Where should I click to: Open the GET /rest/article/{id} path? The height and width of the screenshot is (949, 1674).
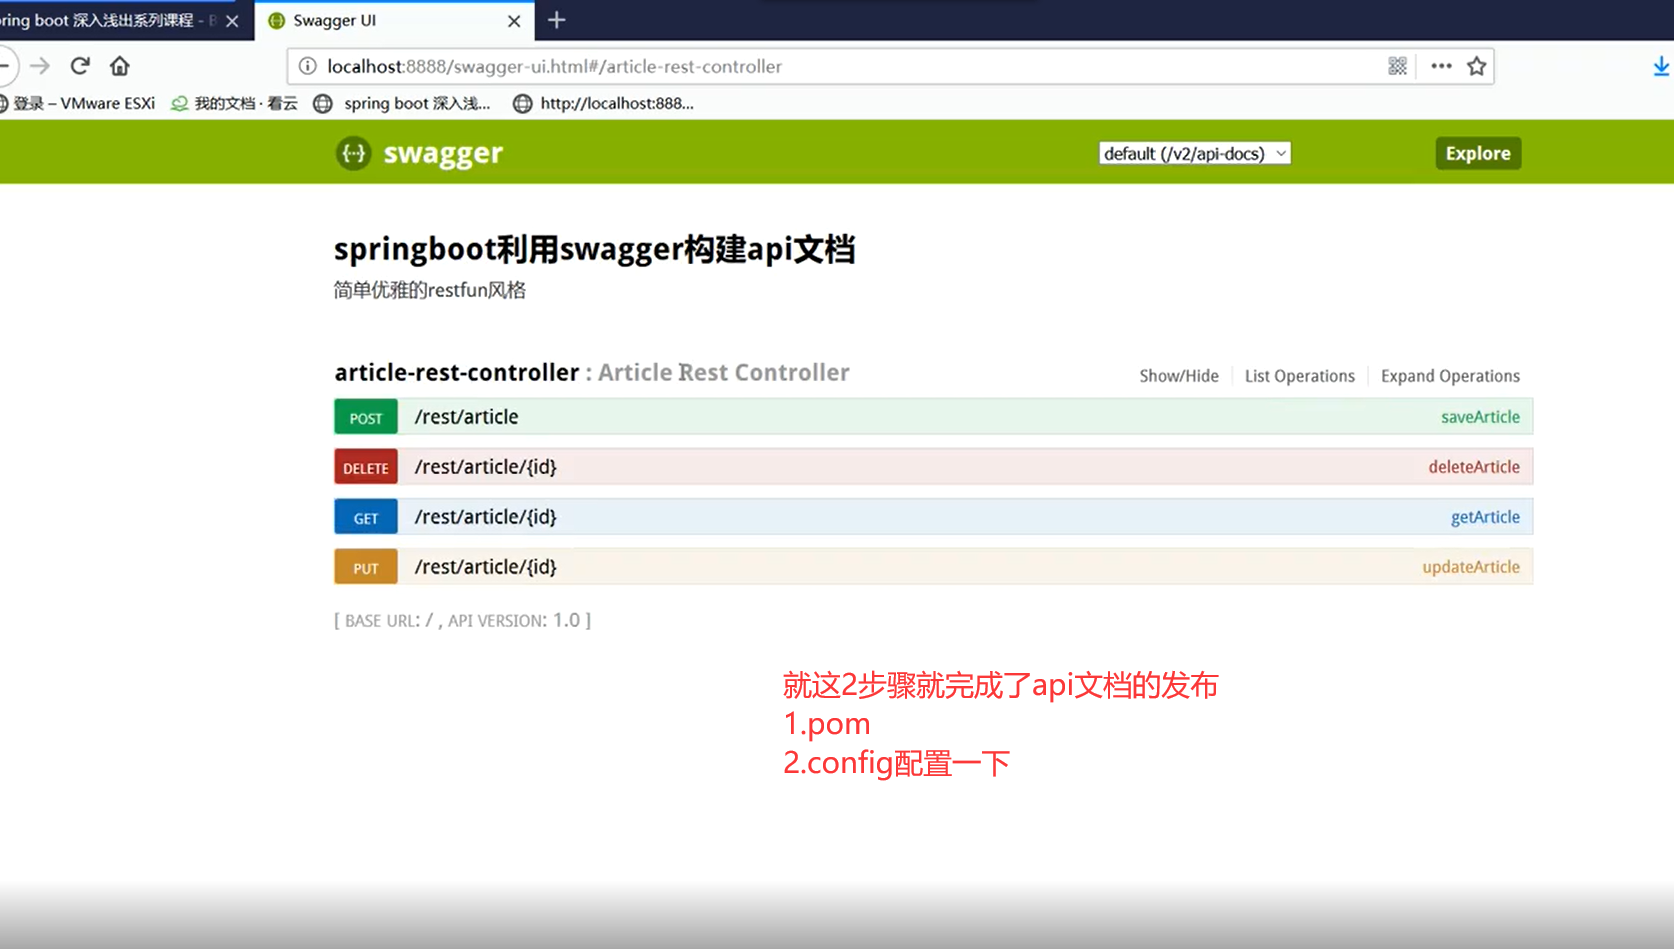click(x=485, y=517)
